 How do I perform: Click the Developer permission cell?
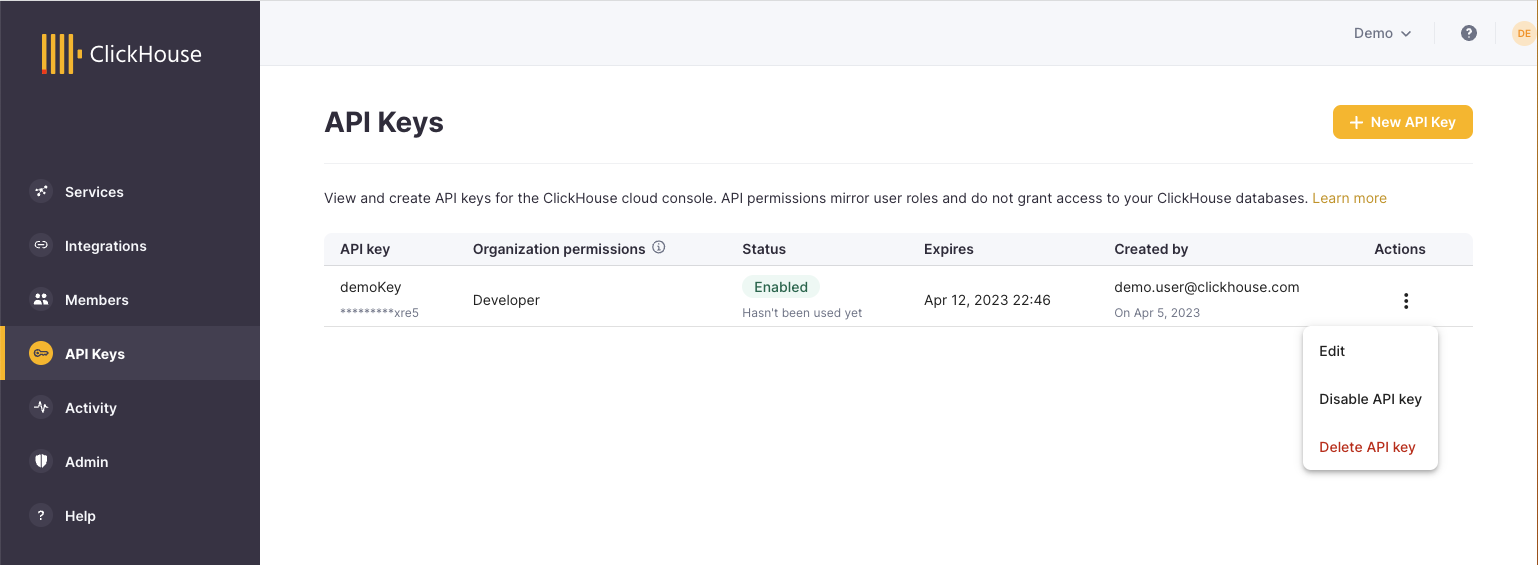point(506,300)
